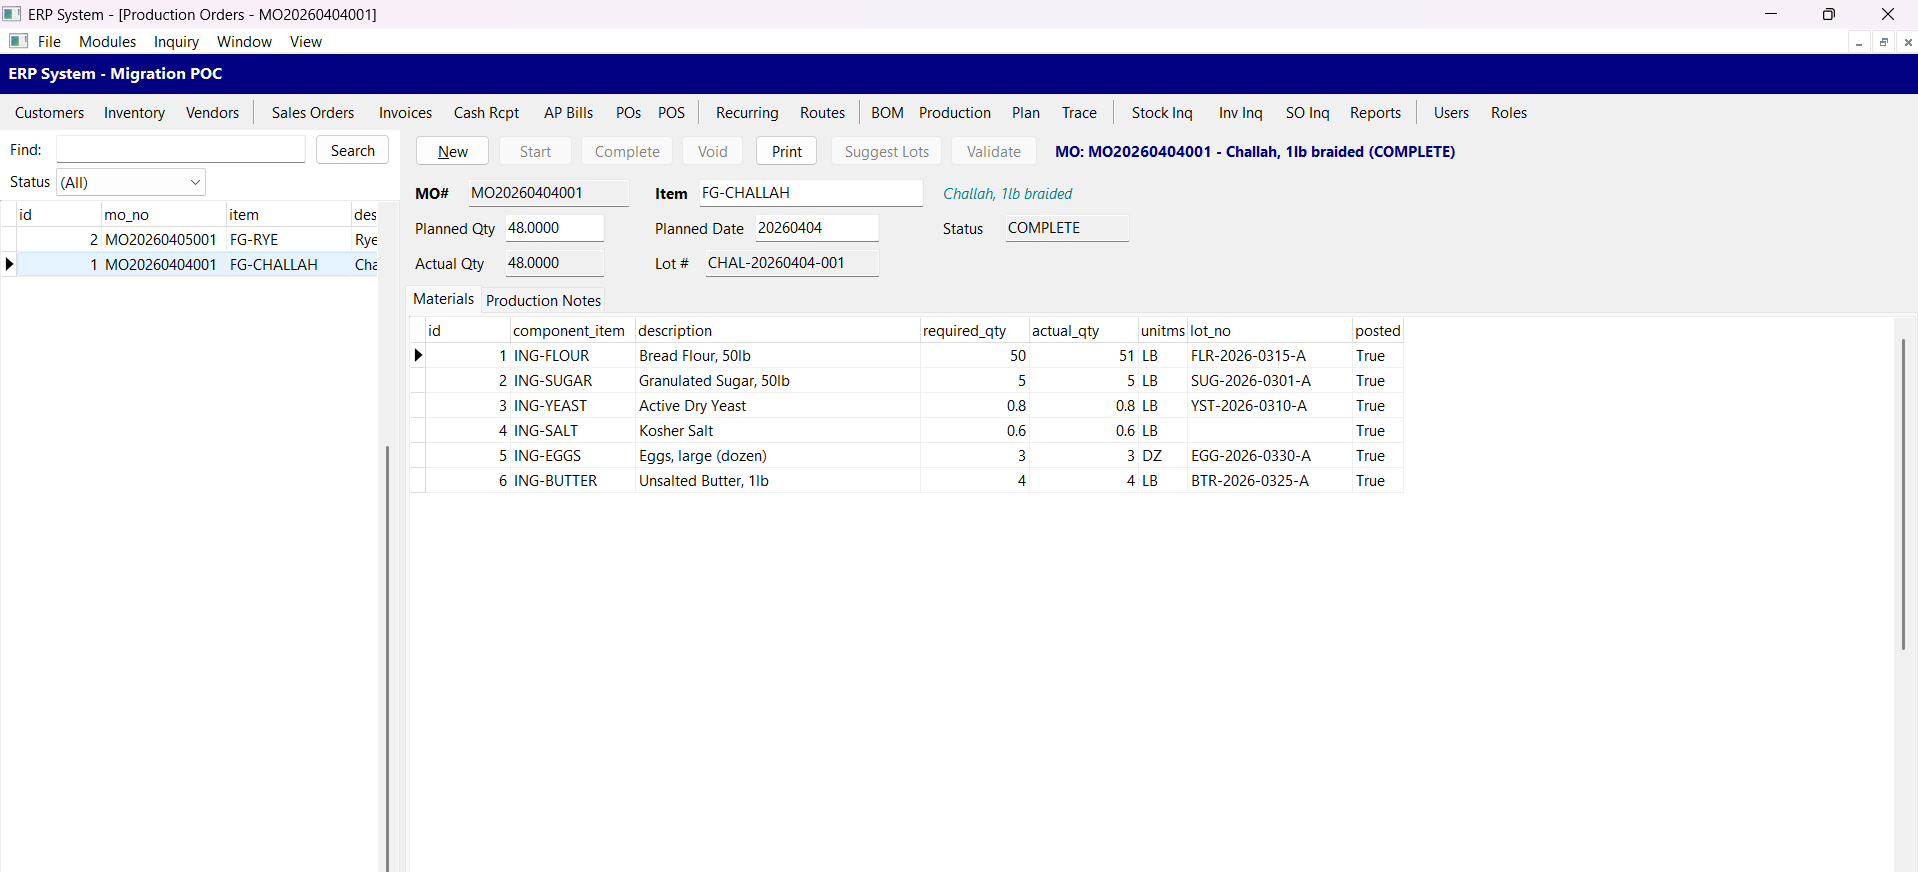
Task: Open the Plan screen
Action: pyautogui.click(x=1026, y=113)
